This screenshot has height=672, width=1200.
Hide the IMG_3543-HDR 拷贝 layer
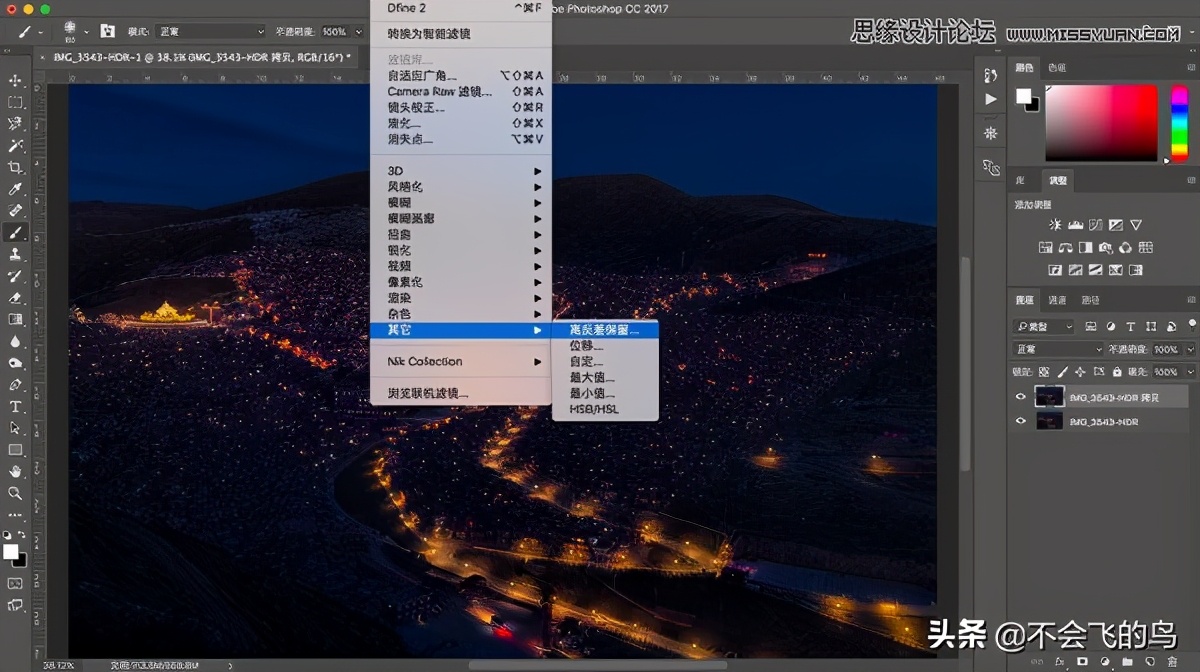1020,397
